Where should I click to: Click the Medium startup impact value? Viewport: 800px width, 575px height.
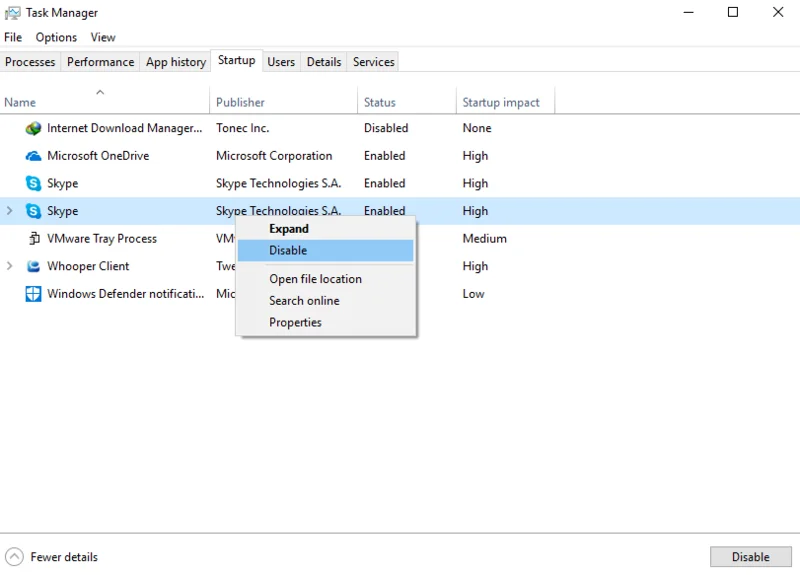click(x=484, y=238)
